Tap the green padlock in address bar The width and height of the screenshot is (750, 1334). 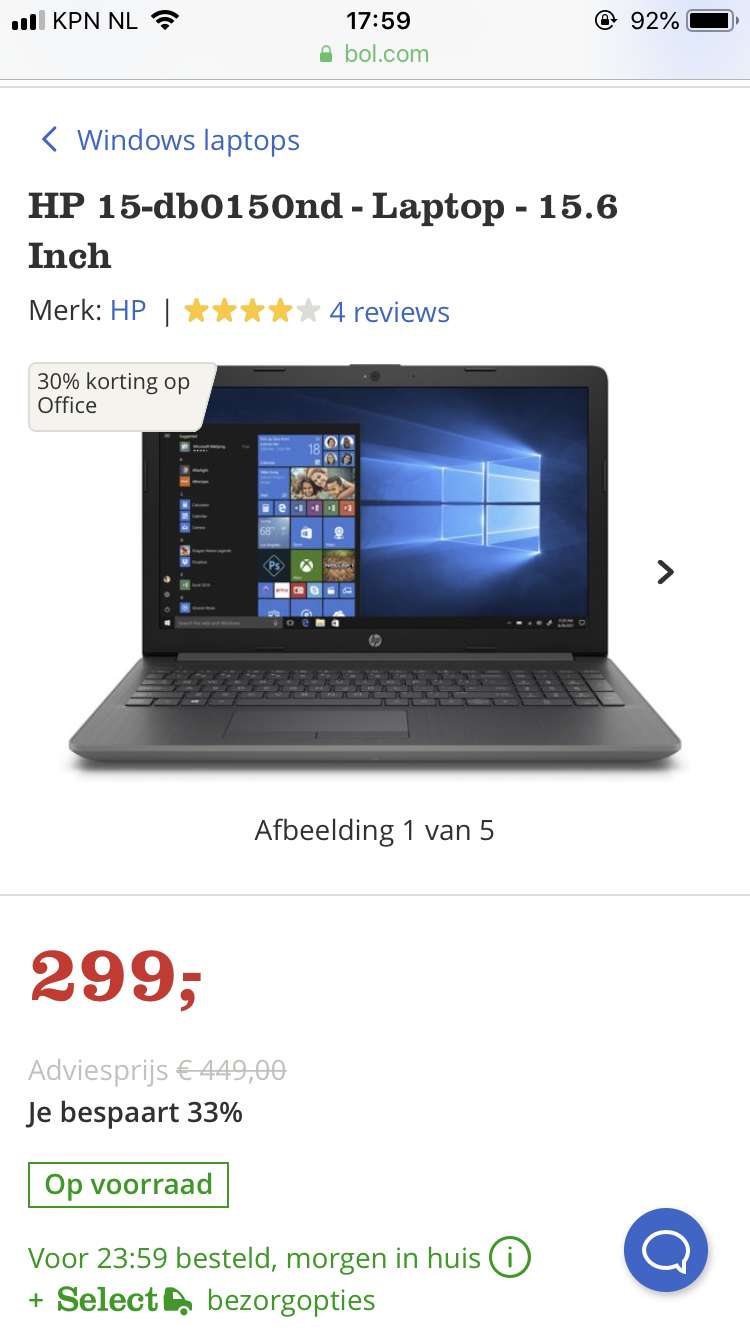326,54
